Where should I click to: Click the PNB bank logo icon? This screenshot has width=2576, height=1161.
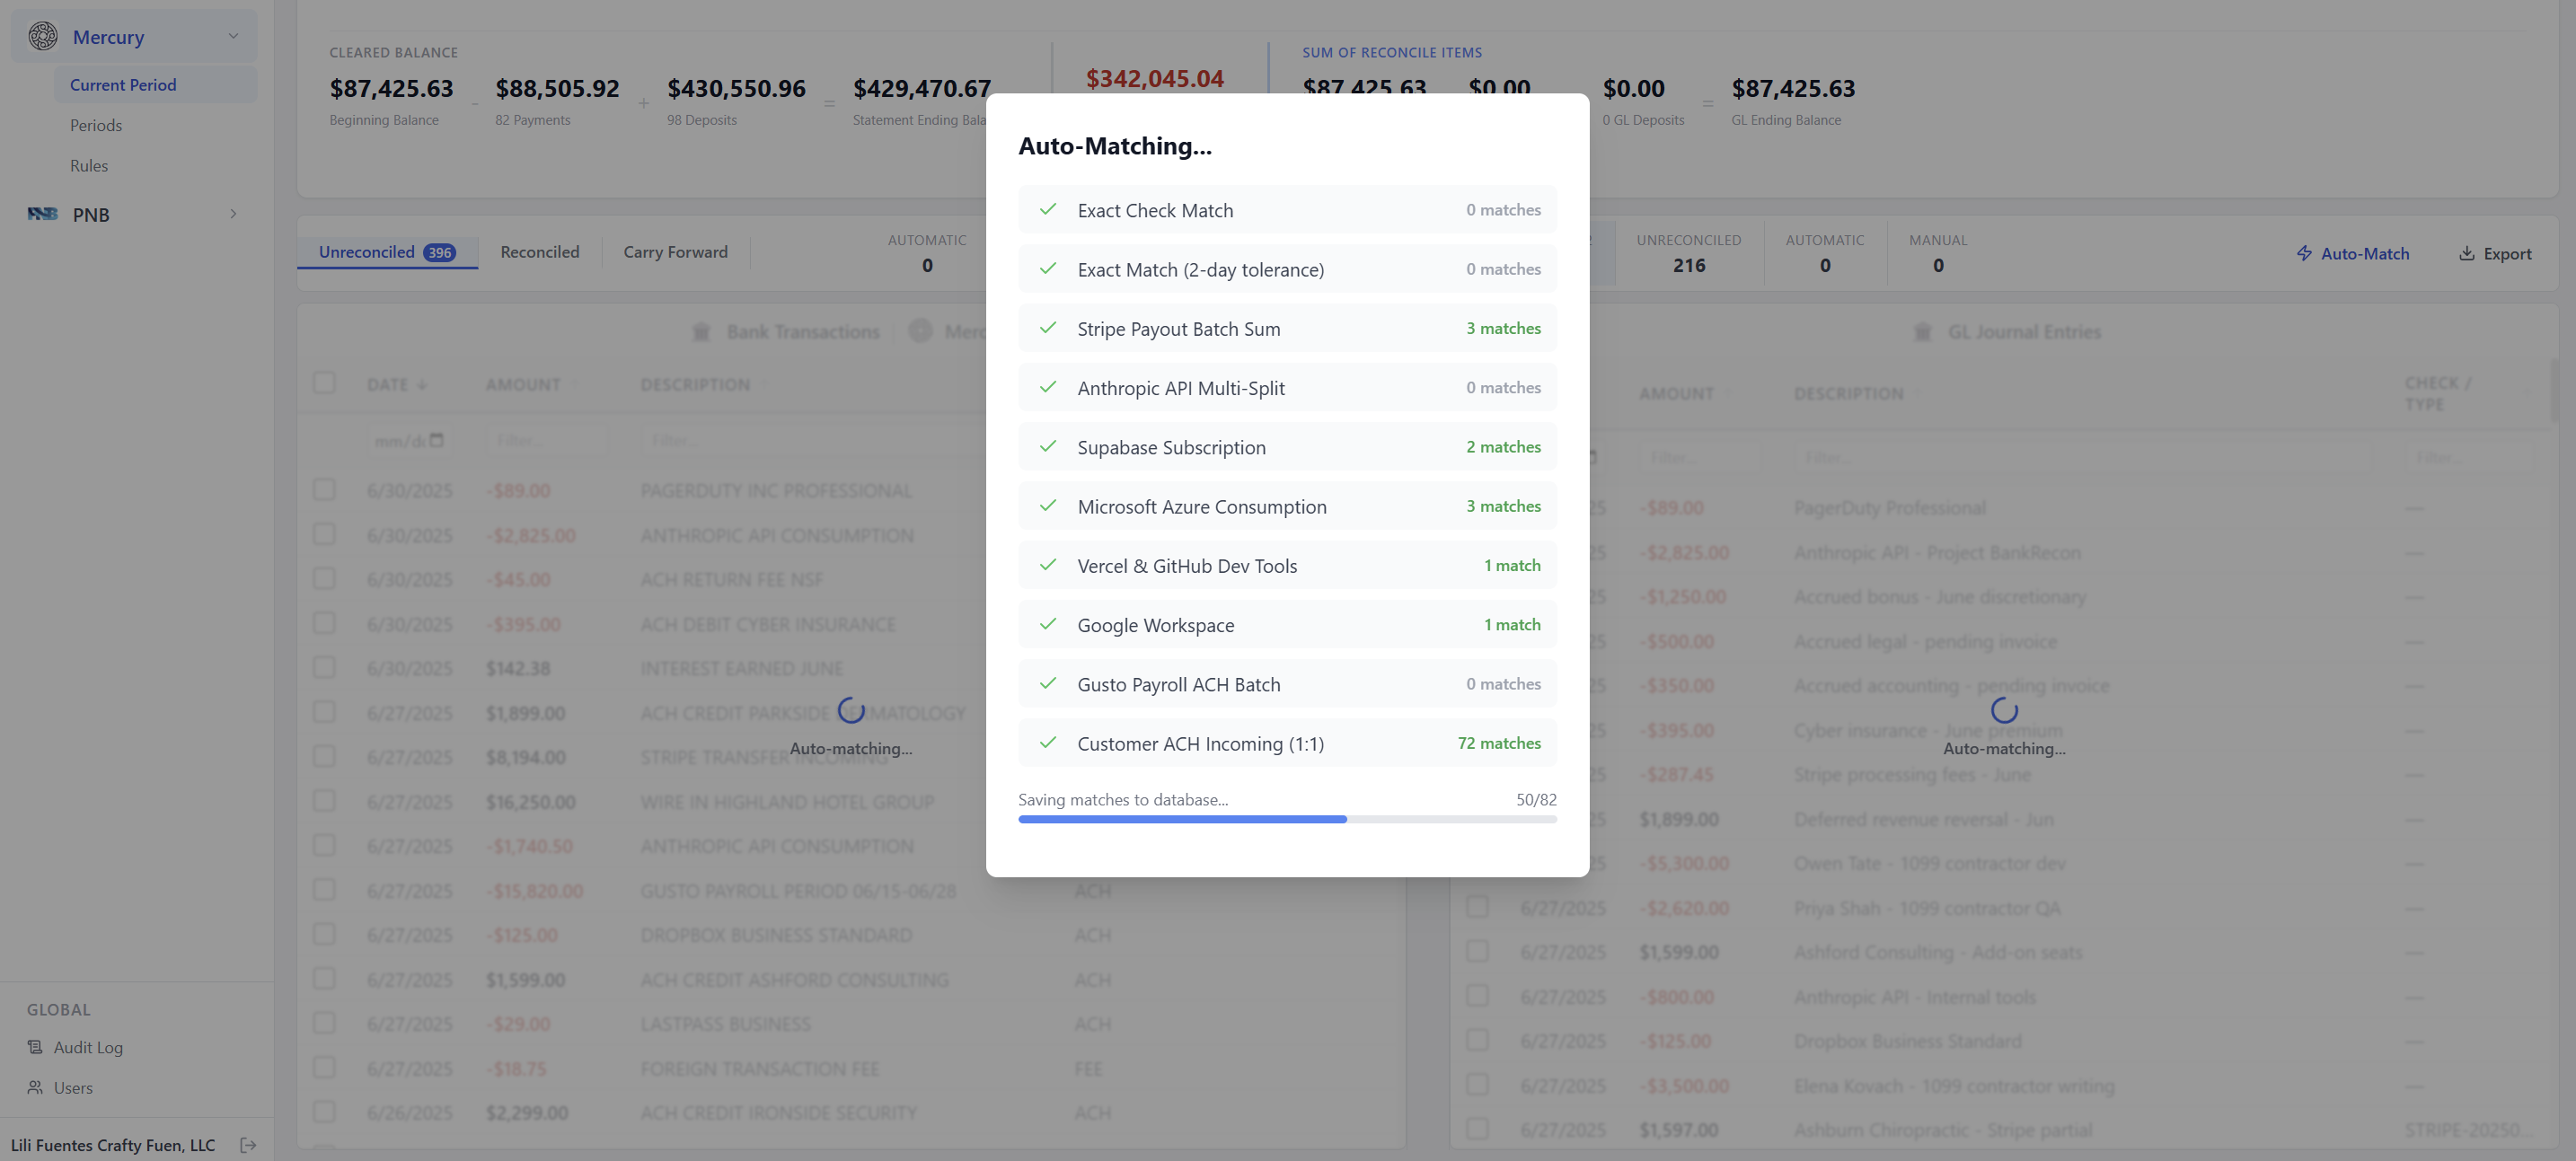[x=42, y=214]
